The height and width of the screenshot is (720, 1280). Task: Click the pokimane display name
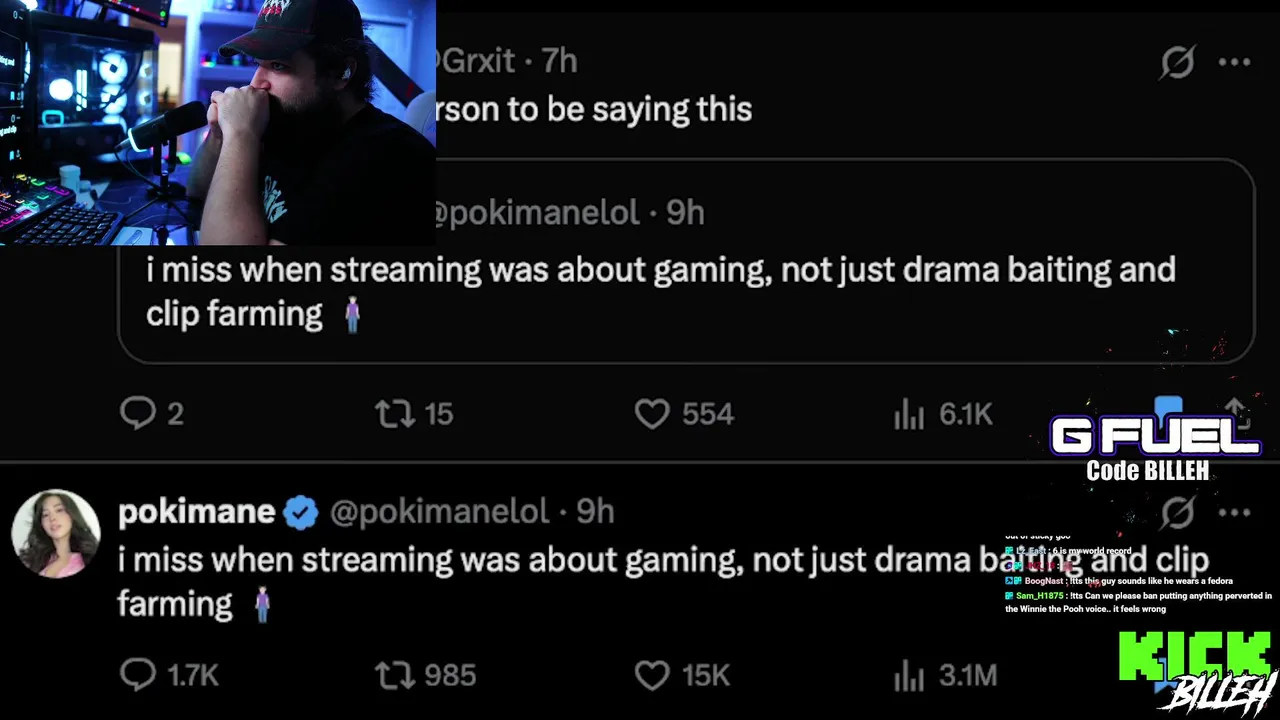[x=196, y=512]
